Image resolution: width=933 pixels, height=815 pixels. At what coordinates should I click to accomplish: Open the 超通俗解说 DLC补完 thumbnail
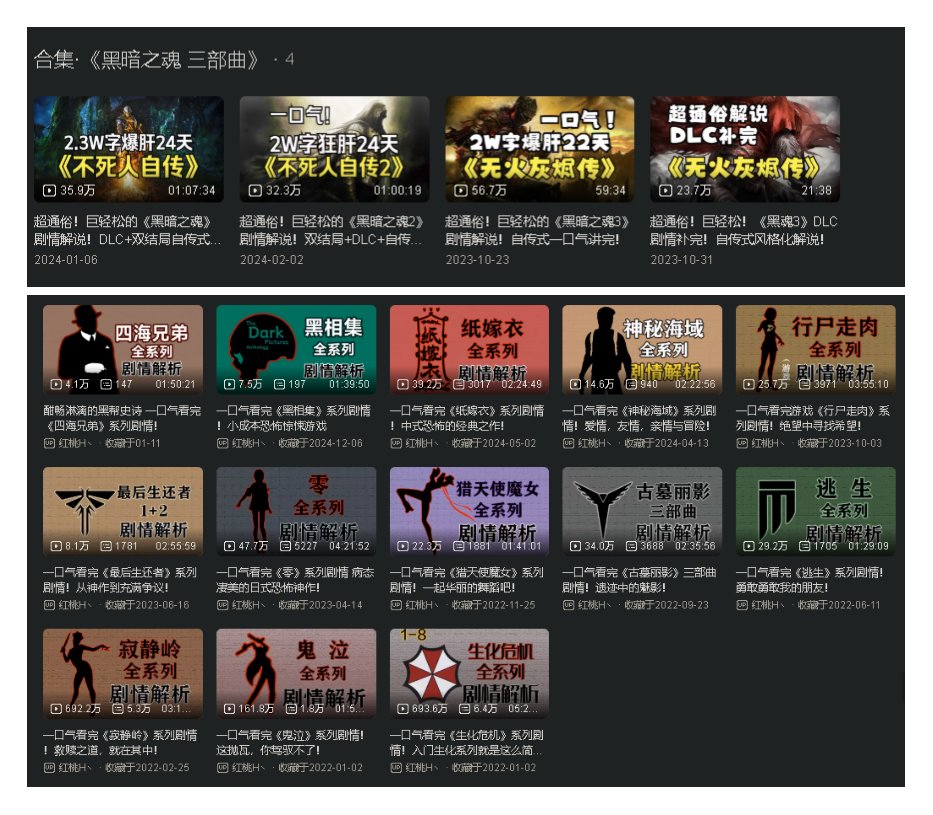[x=745, y=149]
